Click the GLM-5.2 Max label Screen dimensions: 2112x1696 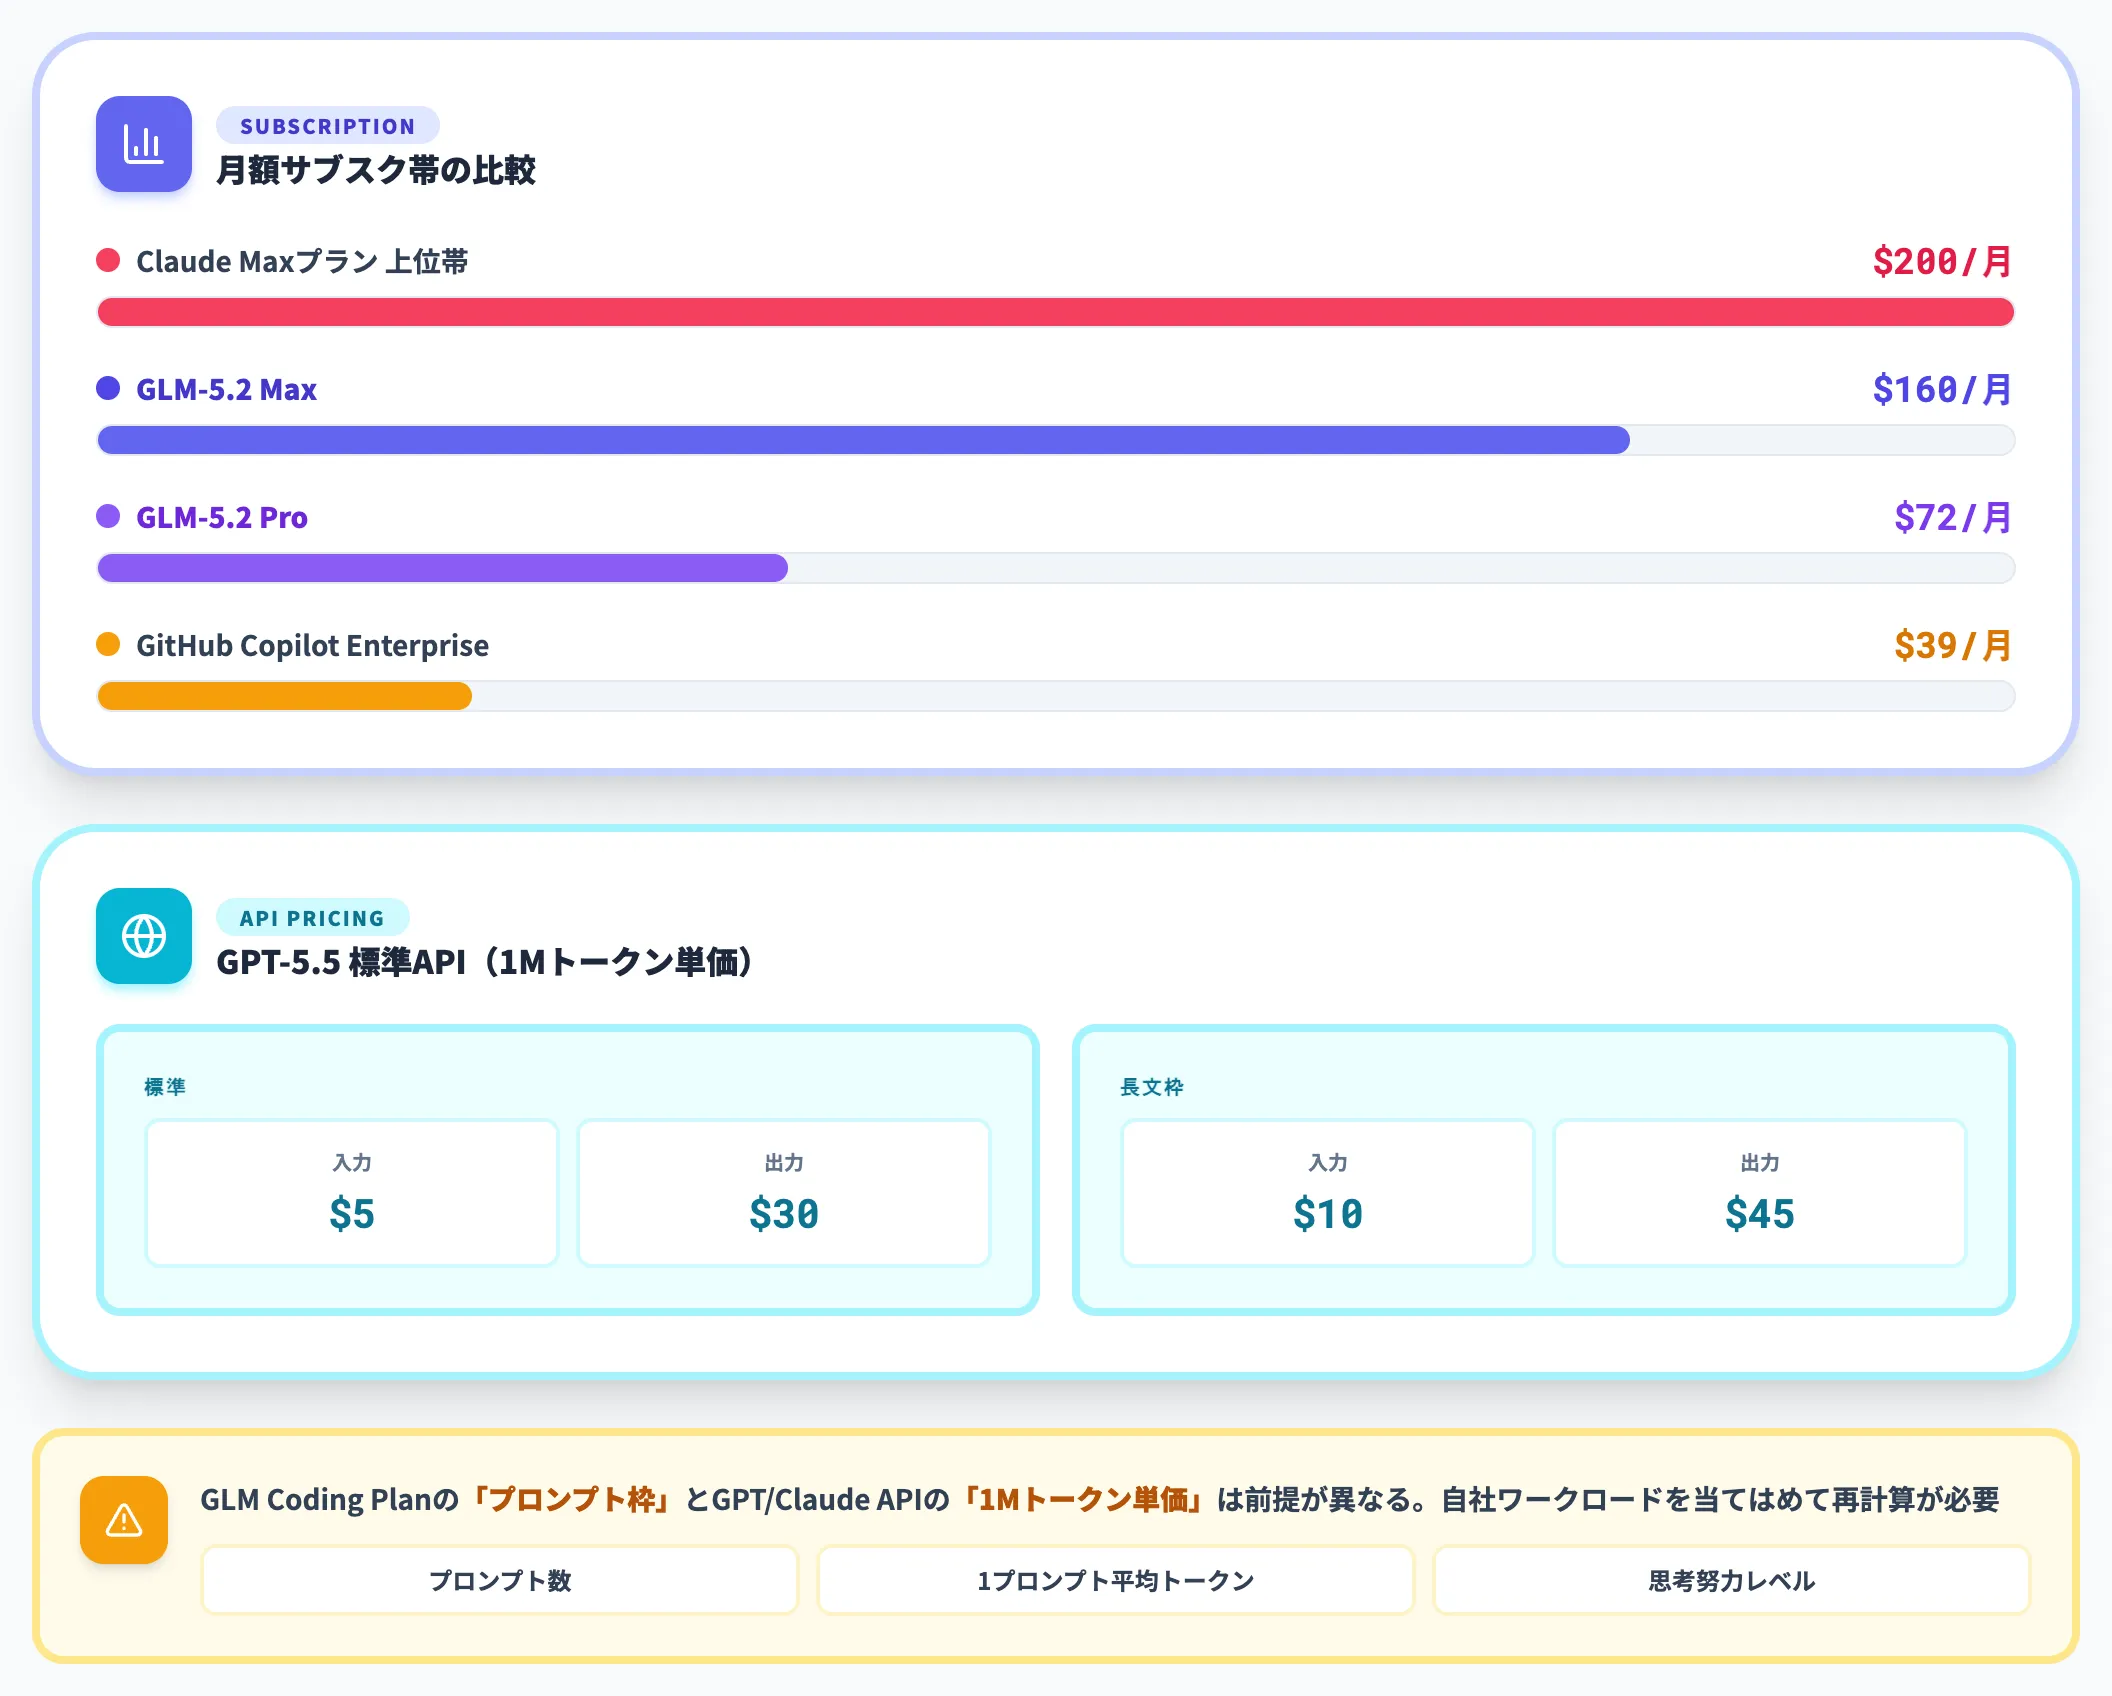[226, 389]
